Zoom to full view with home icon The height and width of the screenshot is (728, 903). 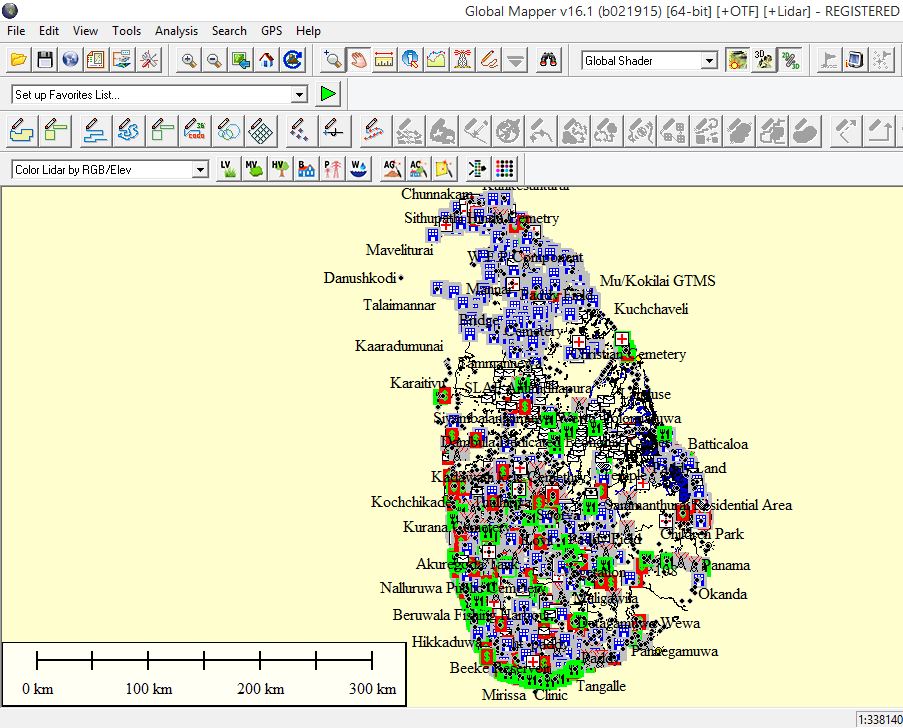coord(266,60)
